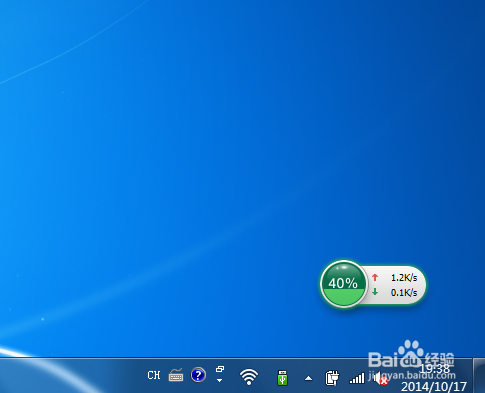
Task: Open the clock showing 19:38
Action: 434,369
